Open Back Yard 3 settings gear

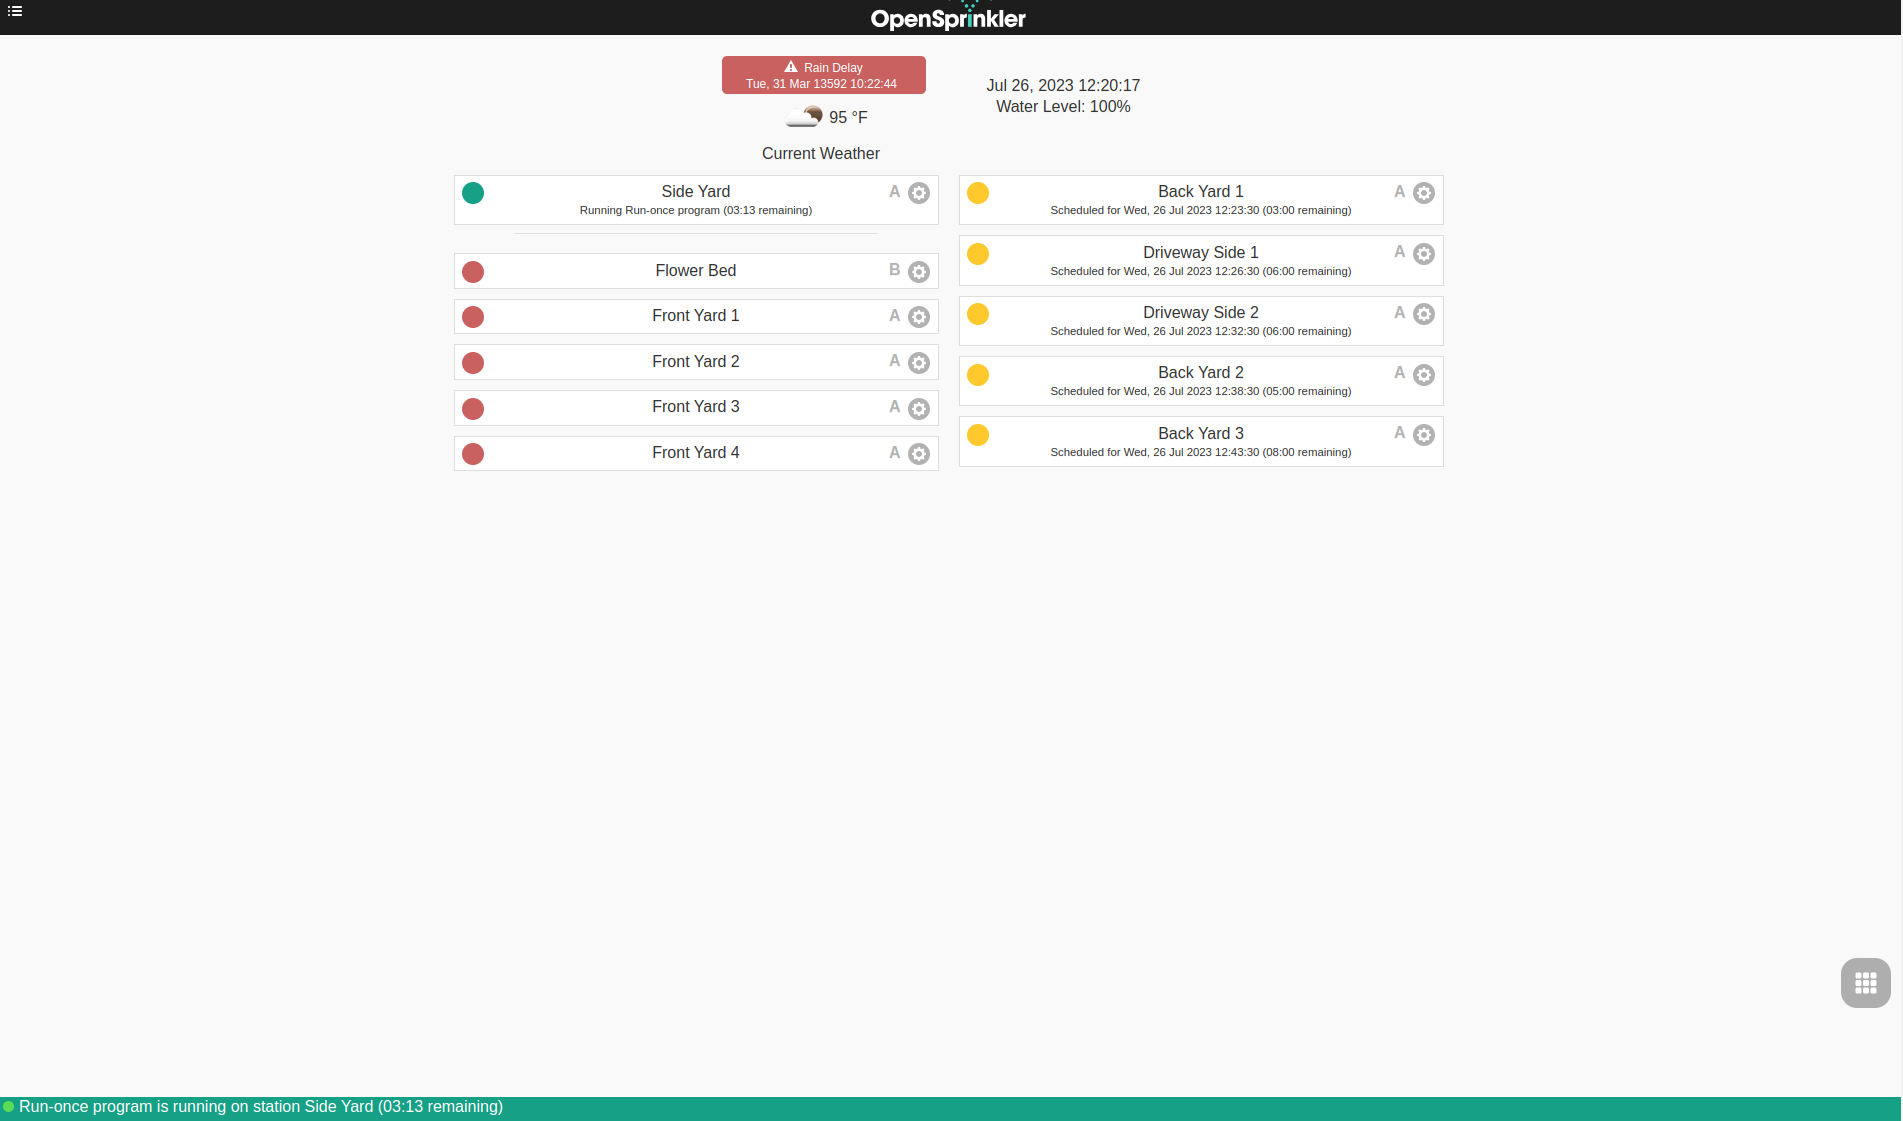point(1423,435)
